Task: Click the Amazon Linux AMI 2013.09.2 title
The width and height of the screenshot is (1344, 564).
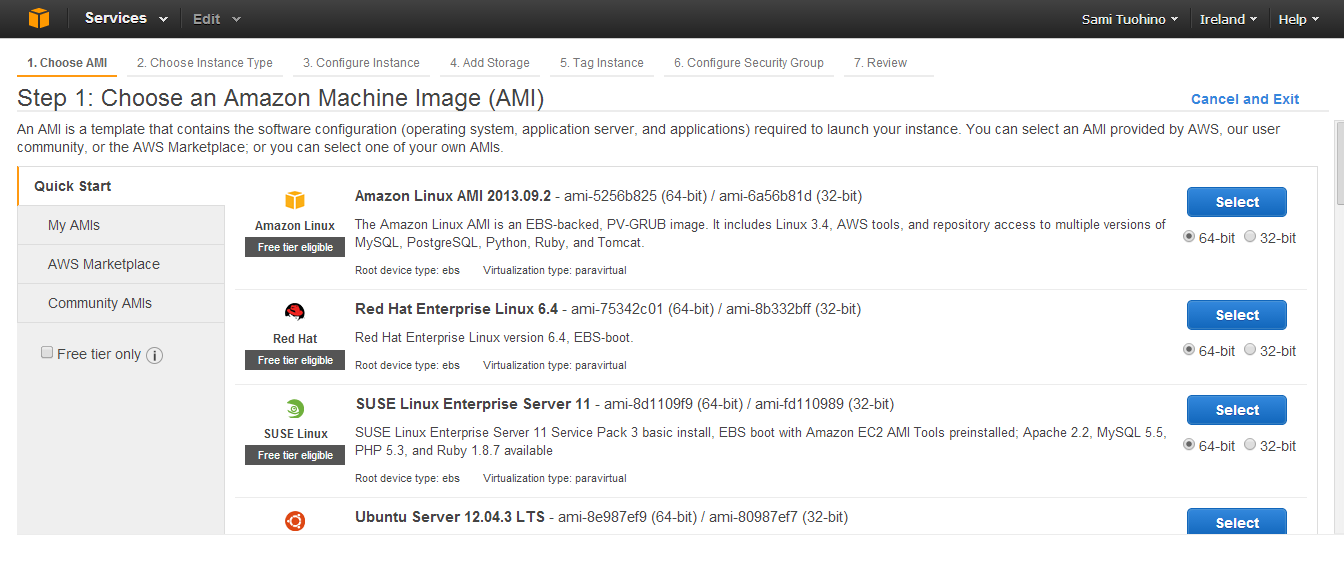Action: click(x=453, y=196)
